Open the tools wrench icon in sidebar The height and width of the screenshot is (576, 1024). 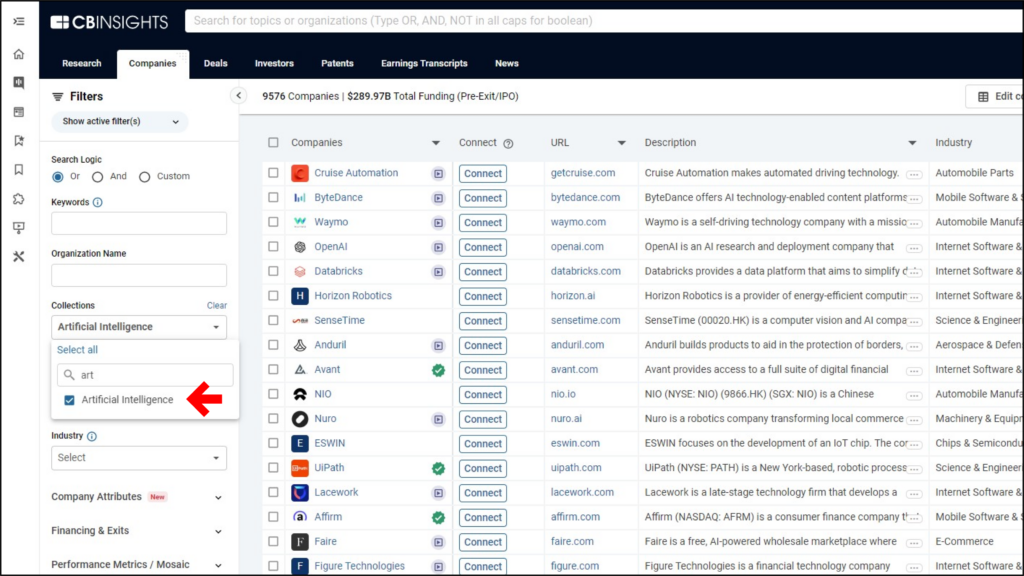click(x=19, y=257)
